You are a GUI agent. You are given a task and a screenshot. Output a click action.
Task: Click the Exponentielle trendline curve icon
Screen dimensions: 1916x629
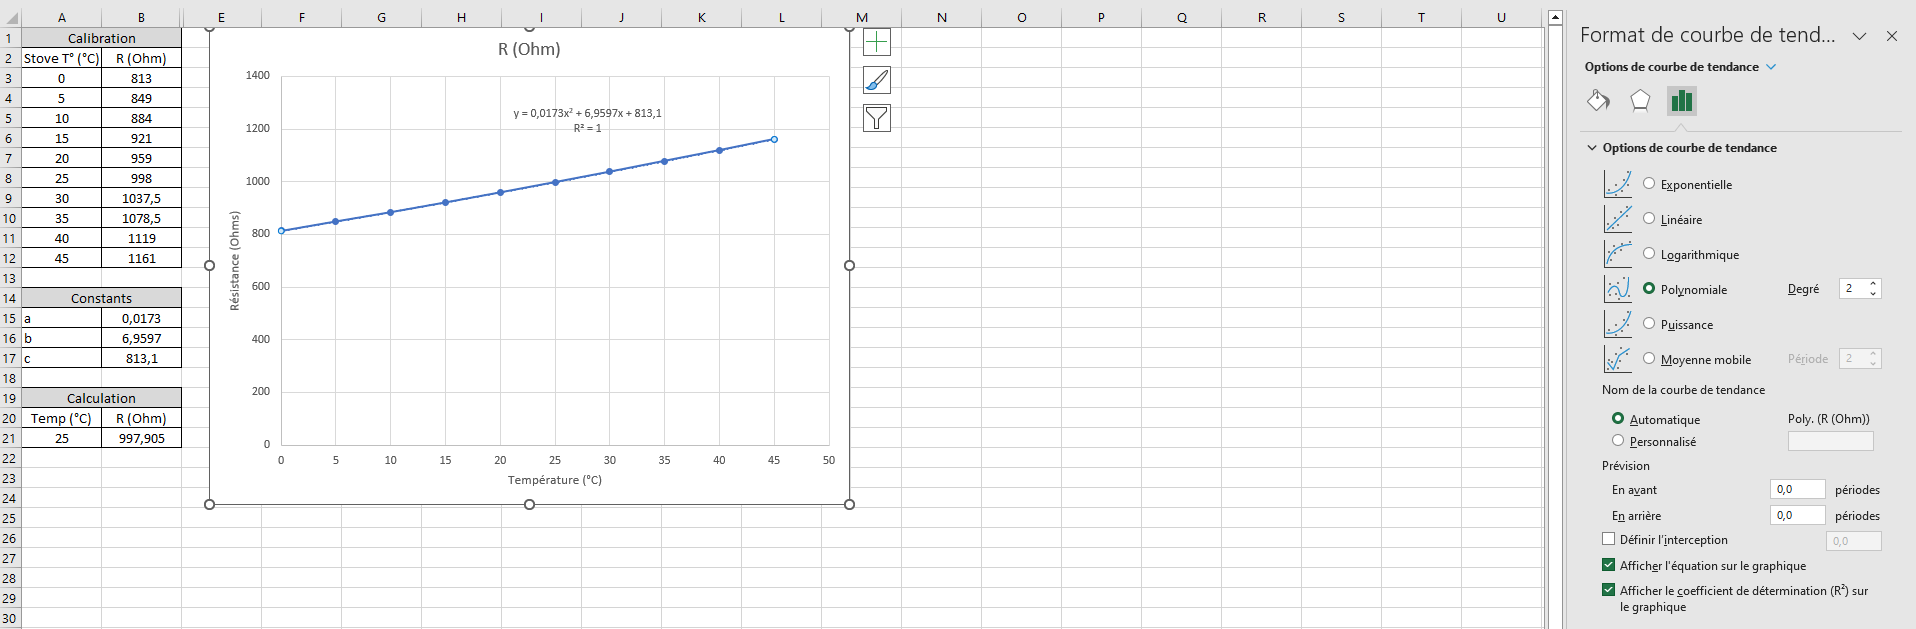[1617, 184]
